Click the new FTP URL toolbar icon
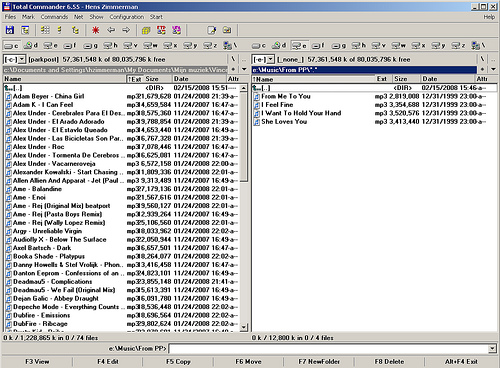 point(176,30)
